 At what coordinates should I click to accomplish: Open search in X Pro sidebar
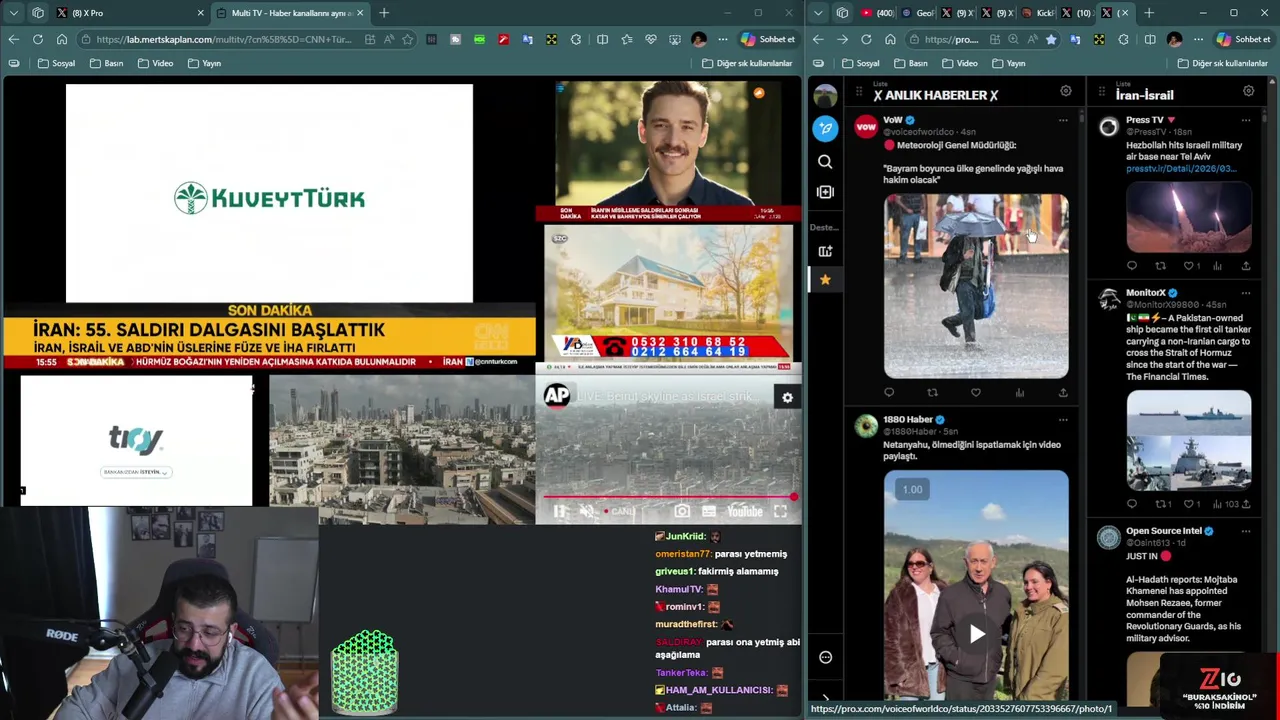click(825, 162)
